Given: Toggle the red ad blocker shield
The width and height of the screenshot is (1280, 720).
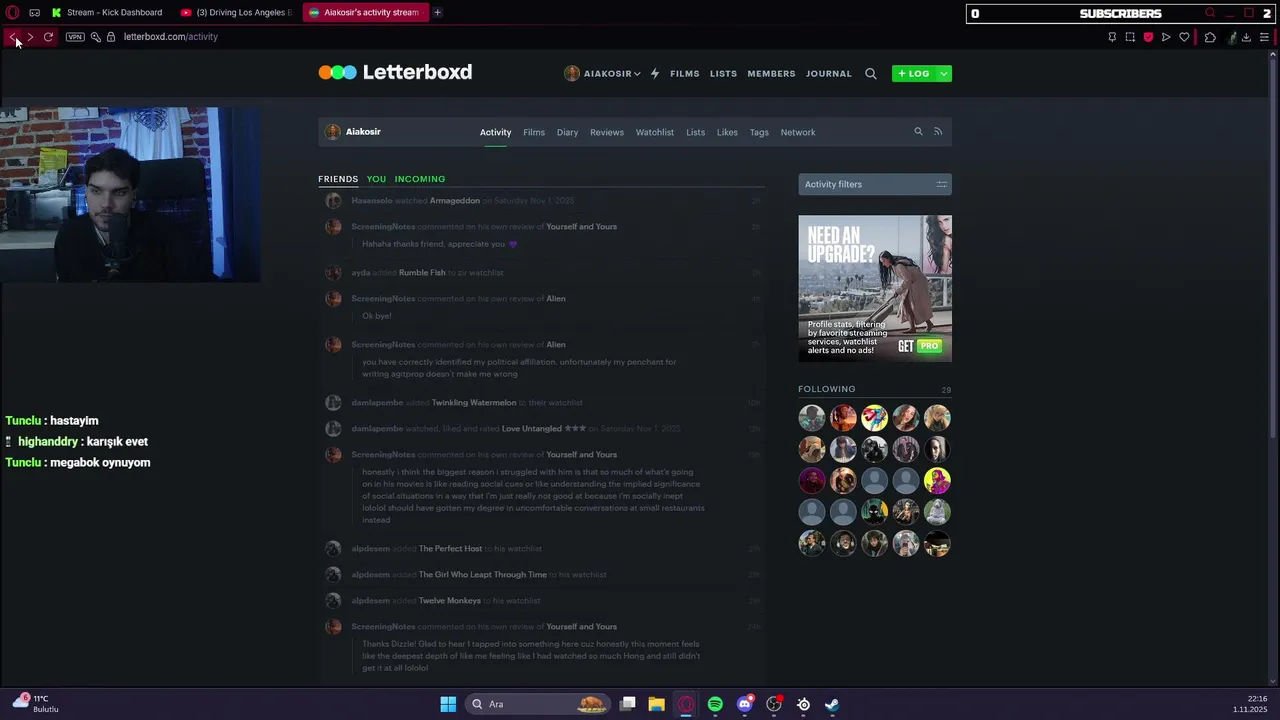Looking at the screenshot, I should [x=1148, y=37].
